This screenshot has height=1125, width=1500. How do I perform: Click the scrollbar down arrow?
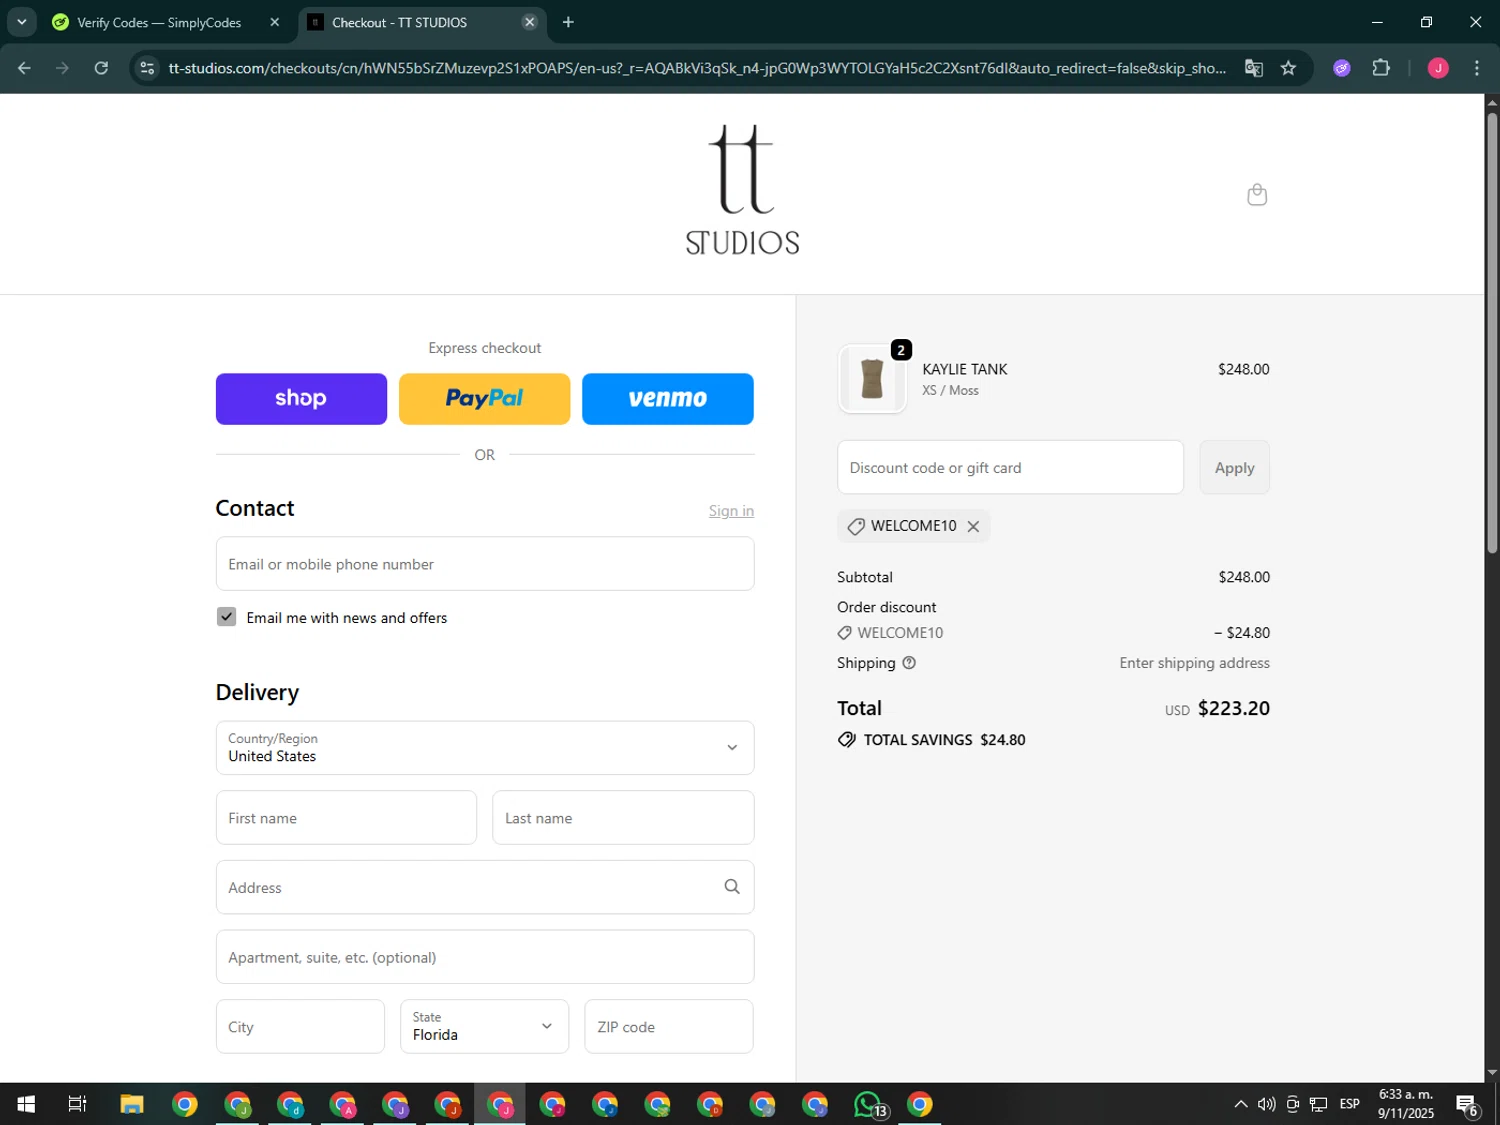[x=1492, y=1073]
